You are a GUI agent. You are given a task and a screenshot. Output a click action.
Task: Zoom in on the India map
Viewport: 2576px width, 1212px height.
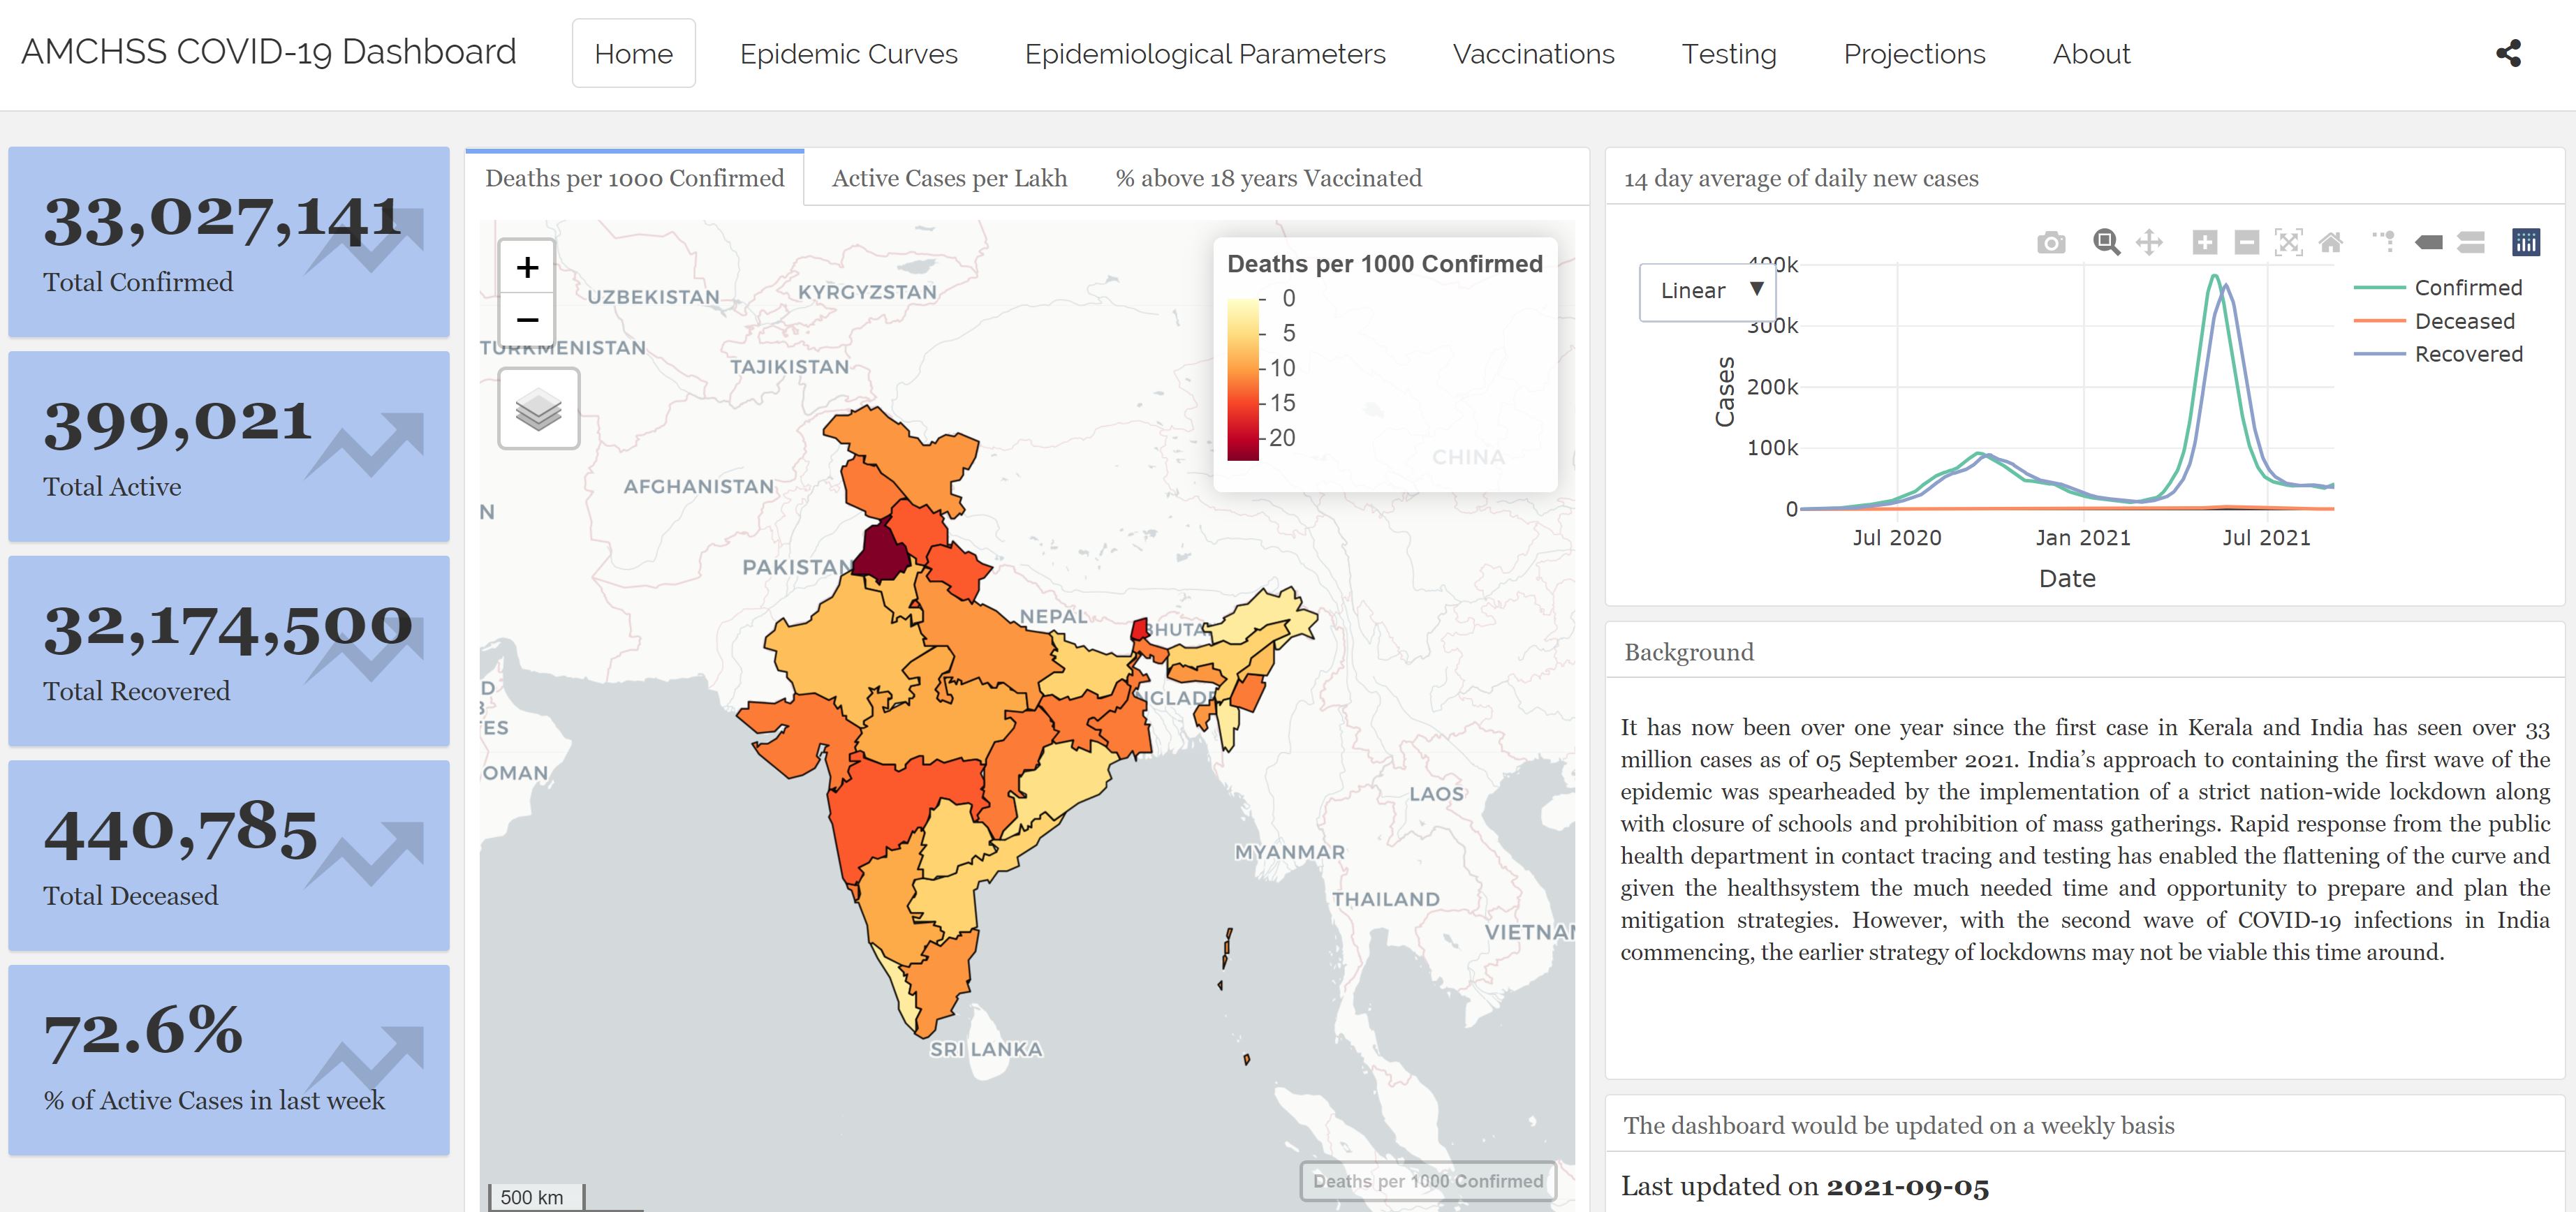[x=527, y=267]
